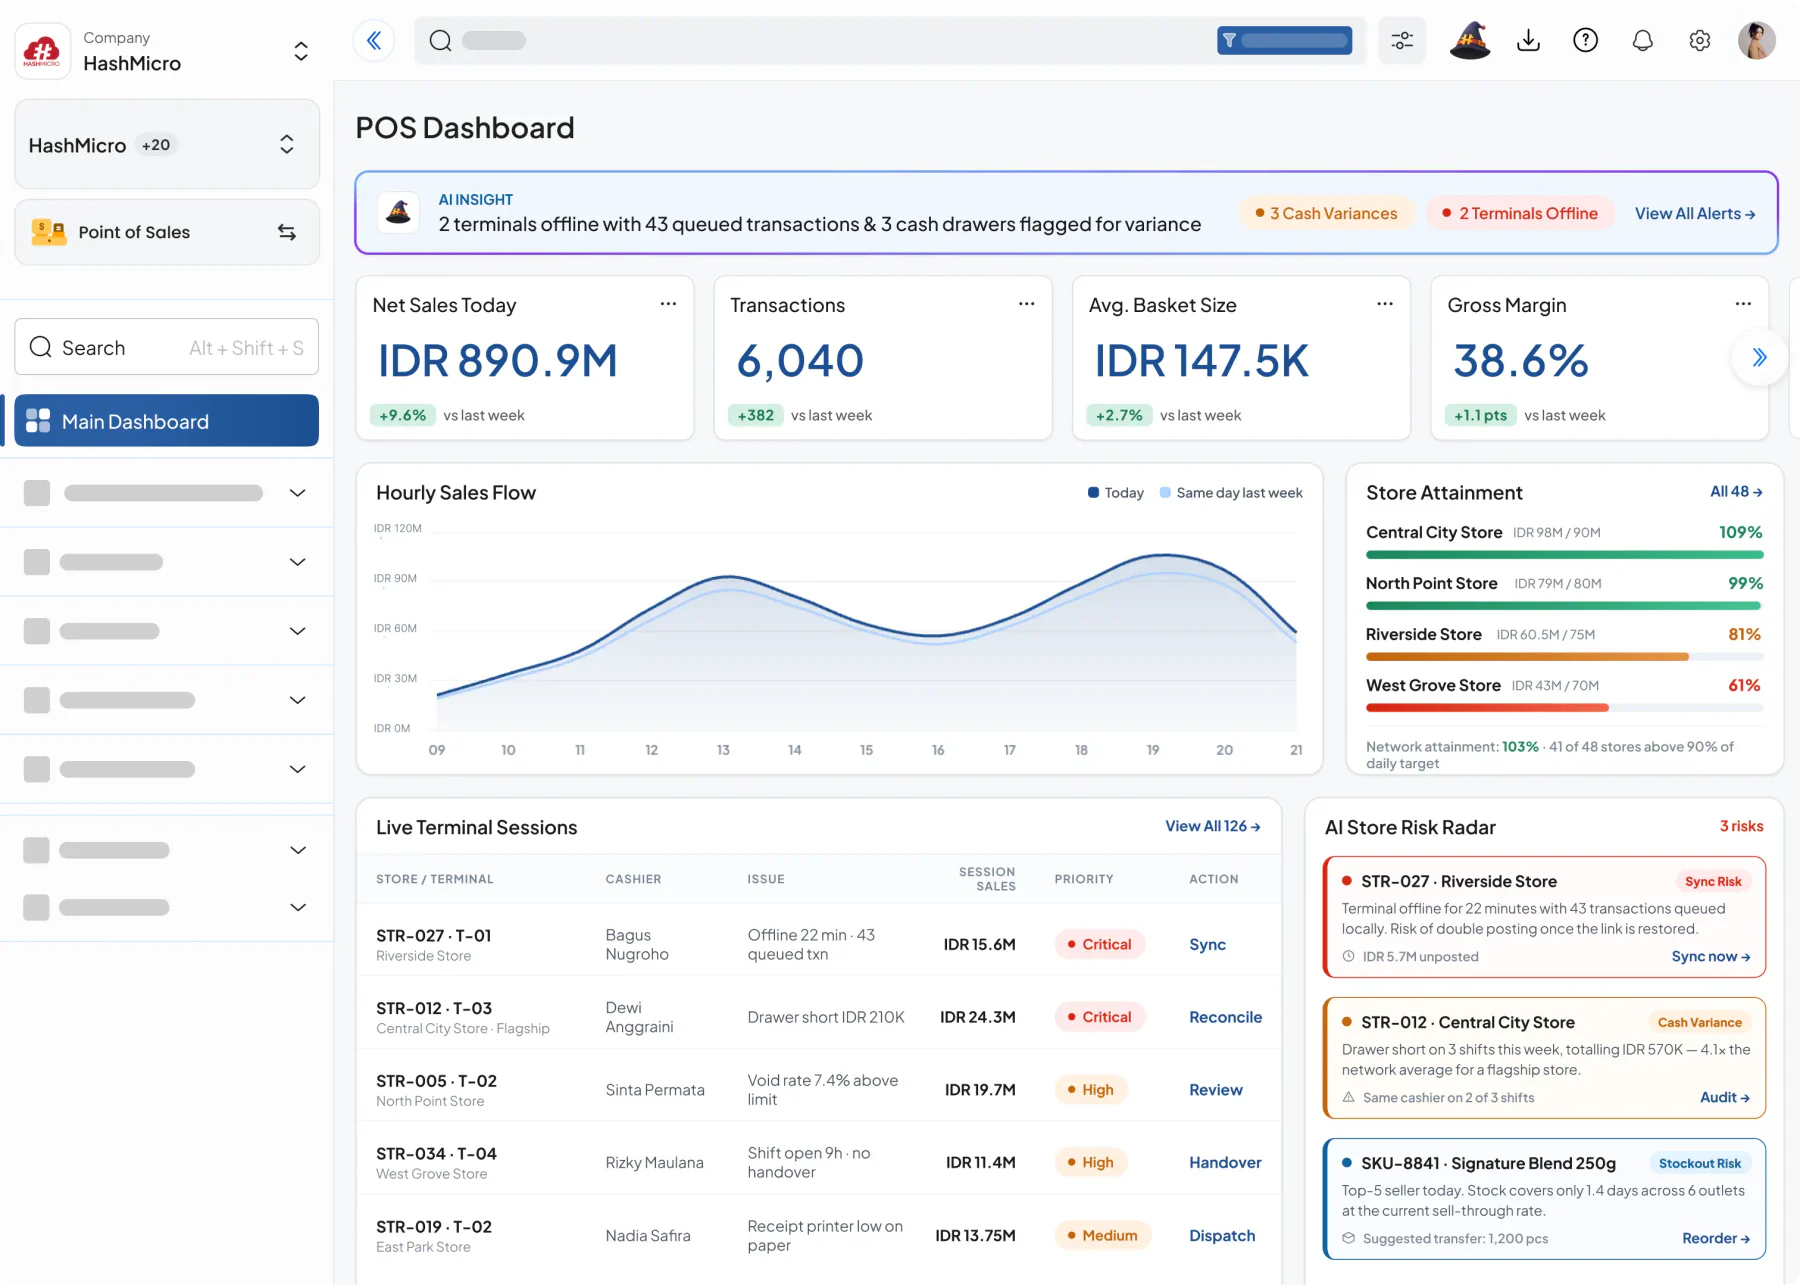Click the sidebar Search field
The width and height of the screenshot is (1800, 1285).
click(167, 347)
